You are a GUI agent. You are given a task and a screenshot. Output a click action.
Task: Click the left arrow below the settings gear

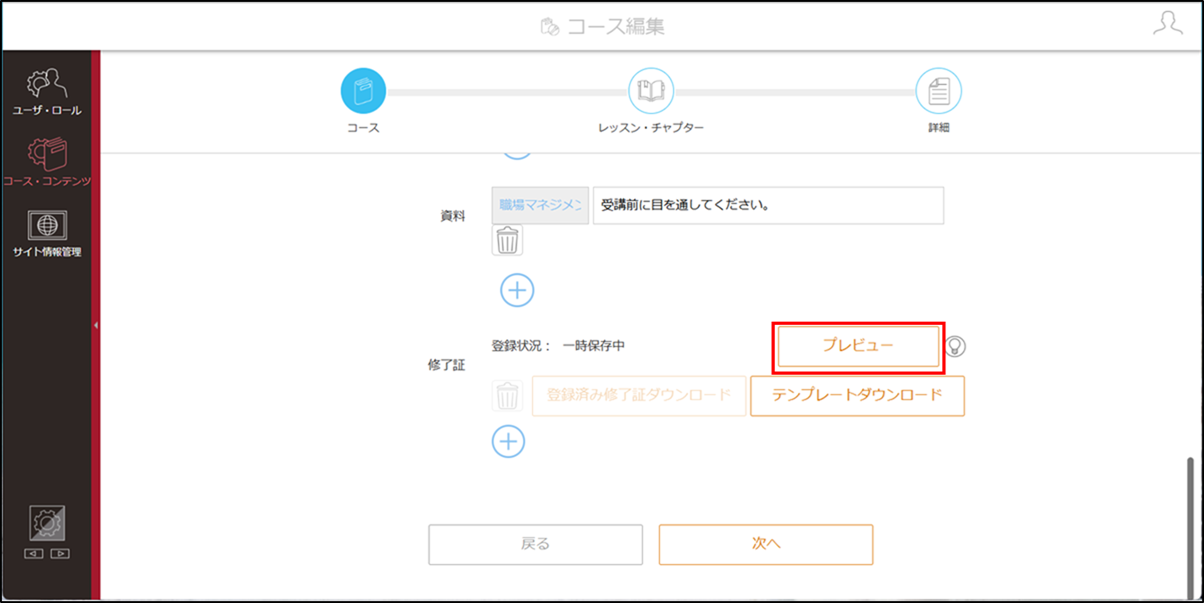pos(35,553)
